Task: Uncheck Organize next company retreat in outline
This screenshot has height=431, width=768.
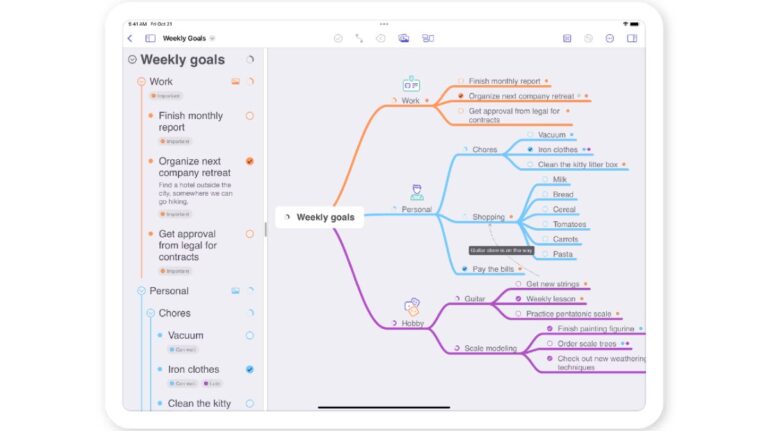Action: (249, 161)
